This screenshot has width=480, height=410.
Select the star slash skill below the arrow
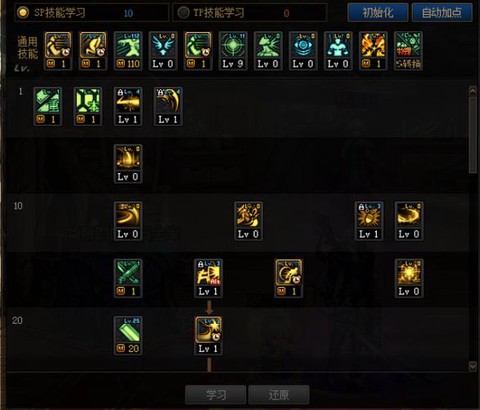coord(208,336)
